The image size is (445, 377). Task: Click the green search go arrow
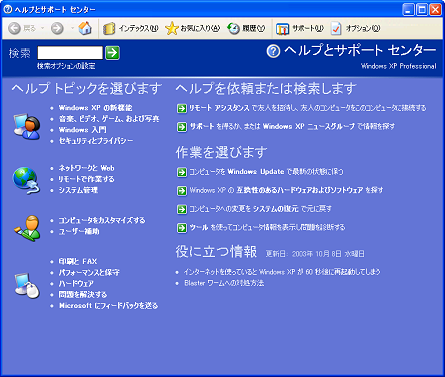[112, 53]
